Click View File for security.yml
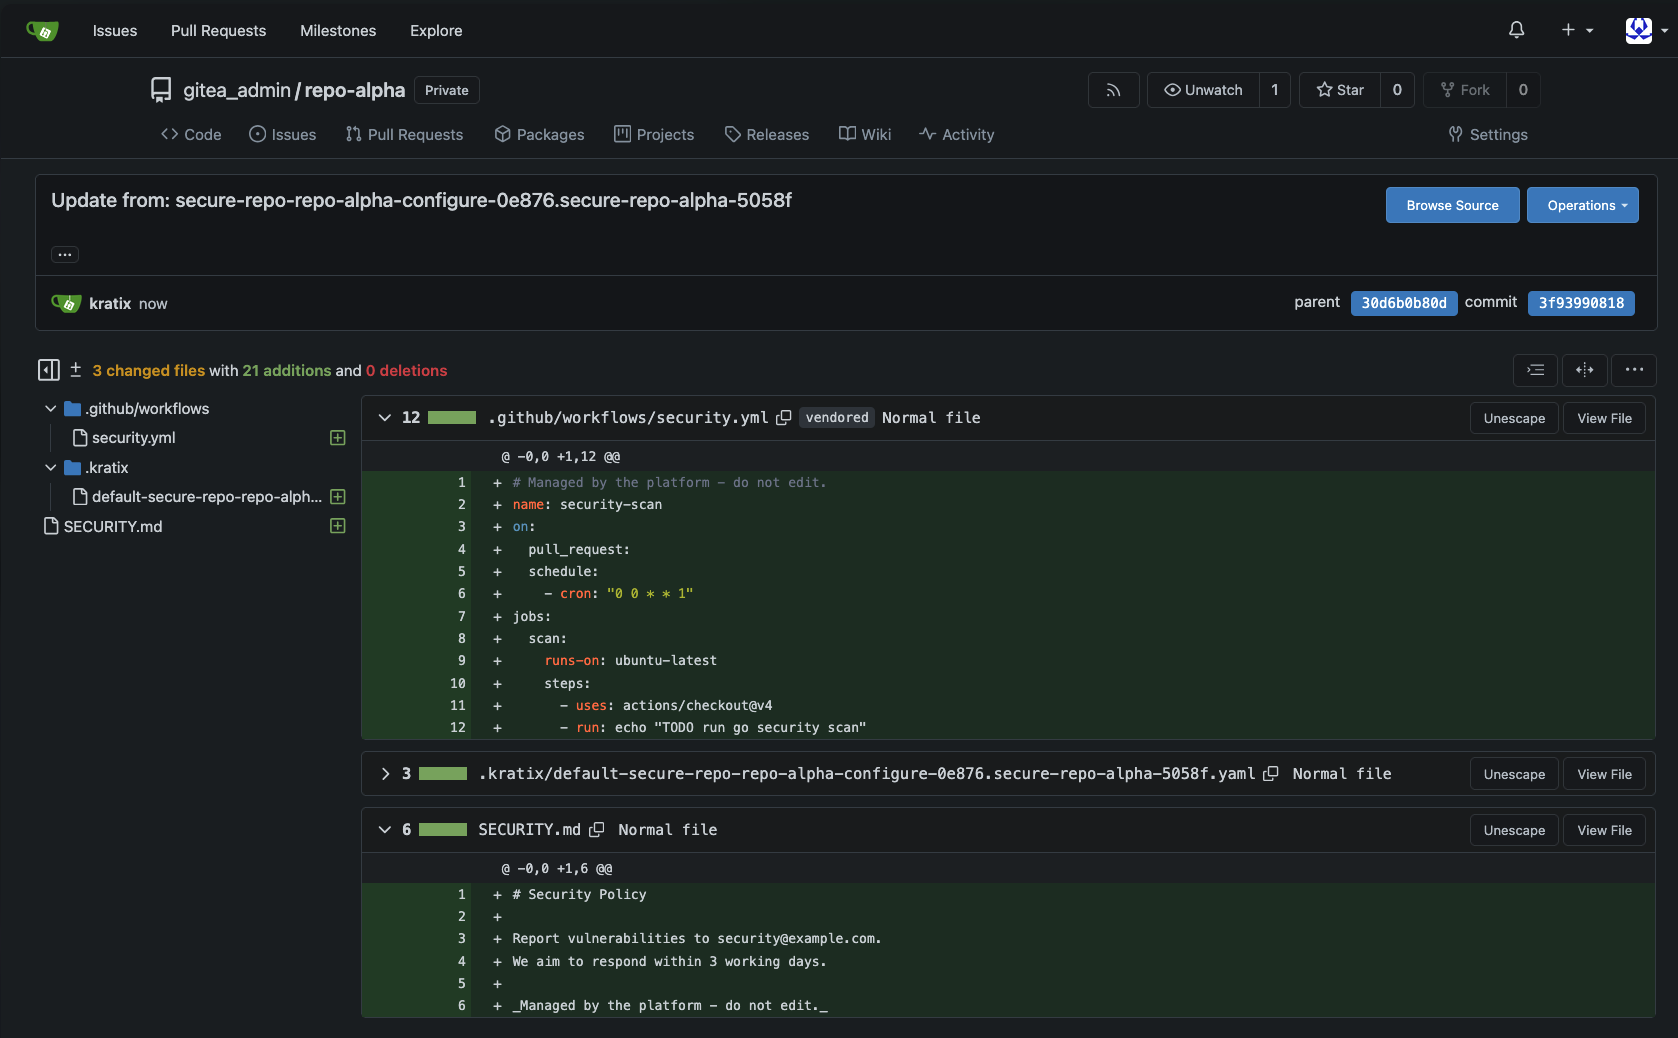This screenshot has width=1678, height=1038. pyautogui.click(x=1604, y=418)
